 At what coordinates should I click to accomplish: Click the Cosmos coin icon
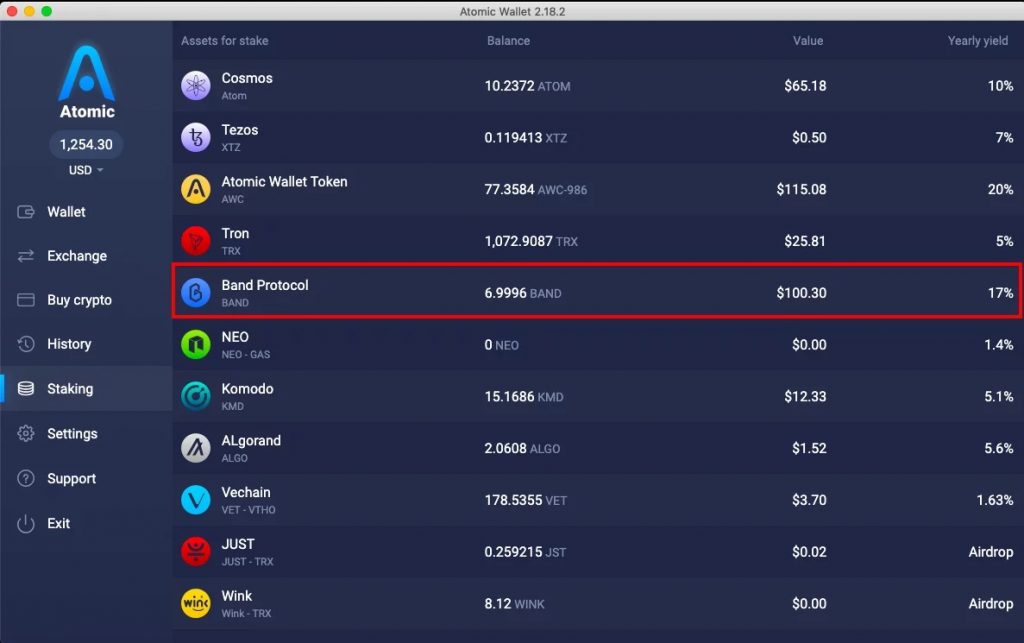[195, 86]
